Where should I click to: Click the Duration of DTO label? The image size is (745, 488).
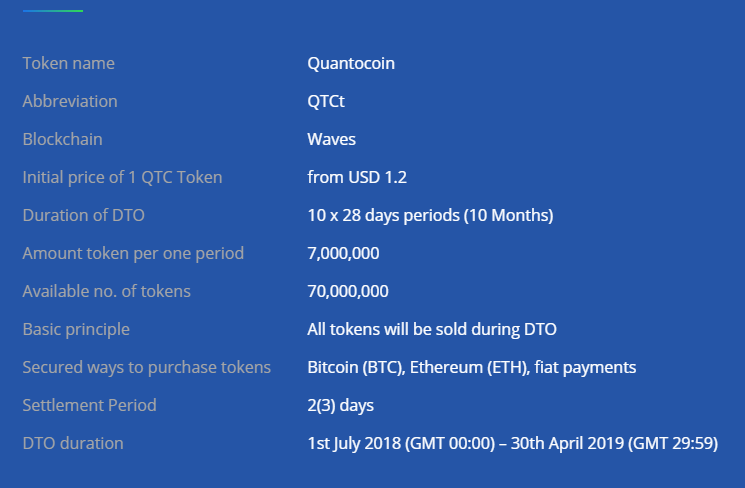pos(83,215)
